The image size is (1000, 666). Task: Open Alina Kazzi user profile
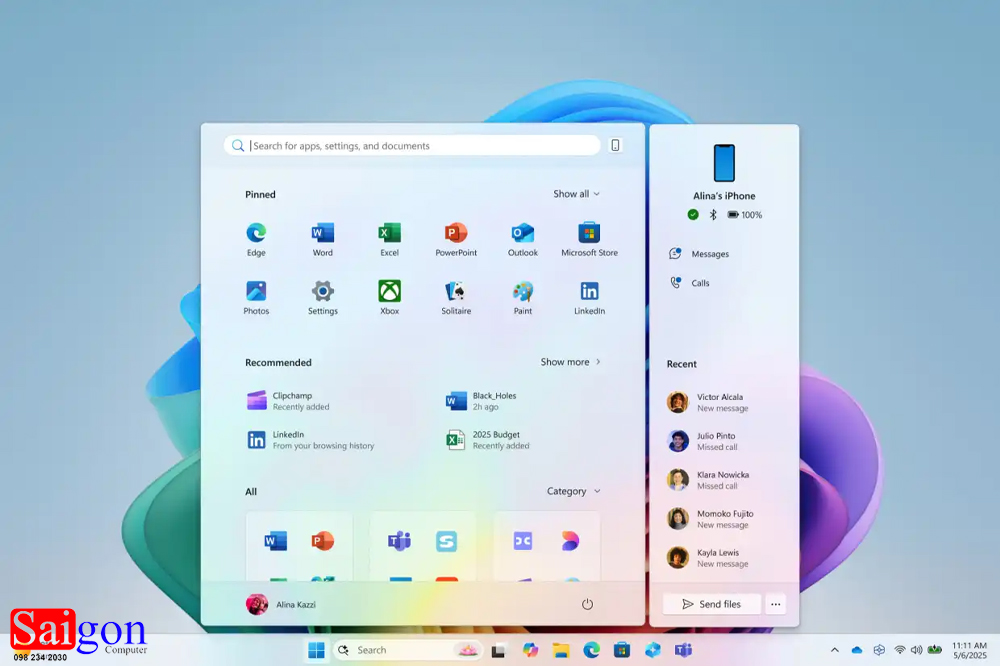pos(281,604)
